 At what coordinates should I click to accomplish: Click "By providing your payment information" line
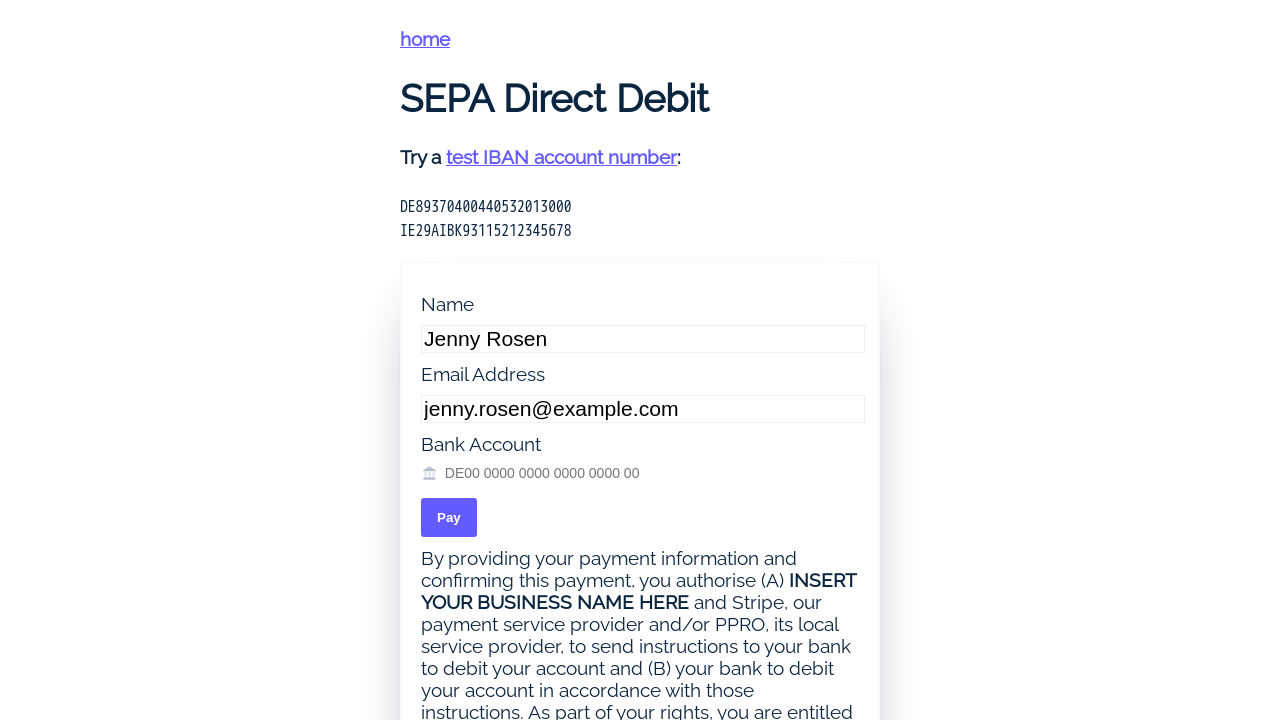click(x=608, y=558)
